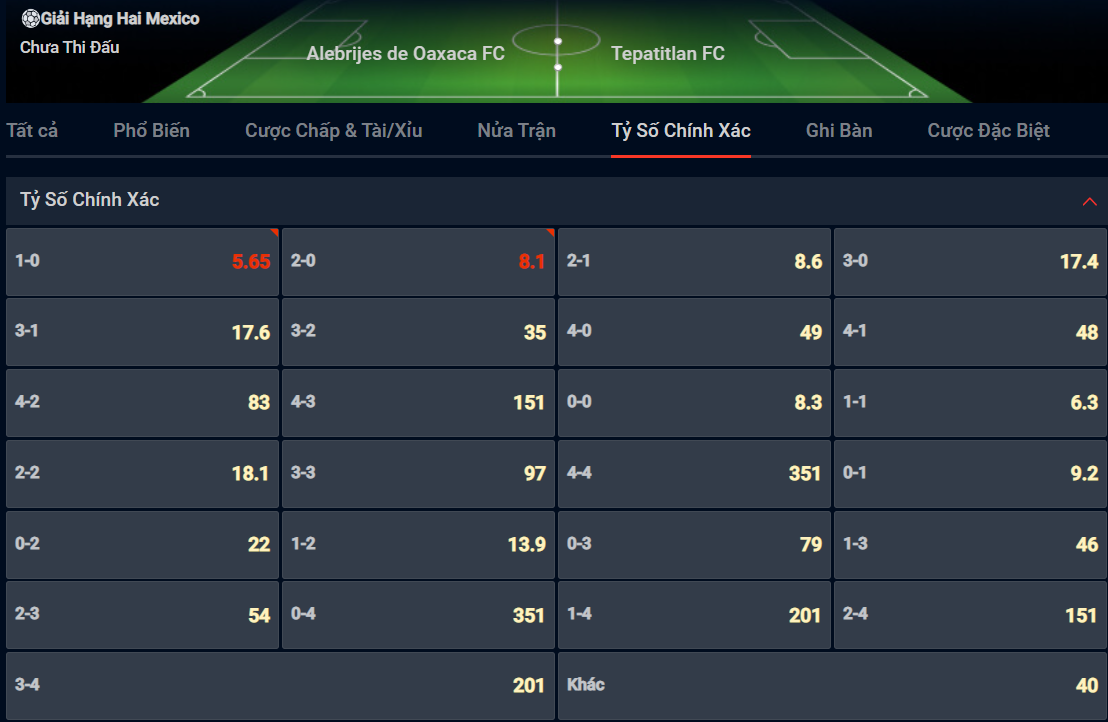
Task: Collapse the Tỷ Số Chính Xác section
Action: click(x=1089, y=201)
